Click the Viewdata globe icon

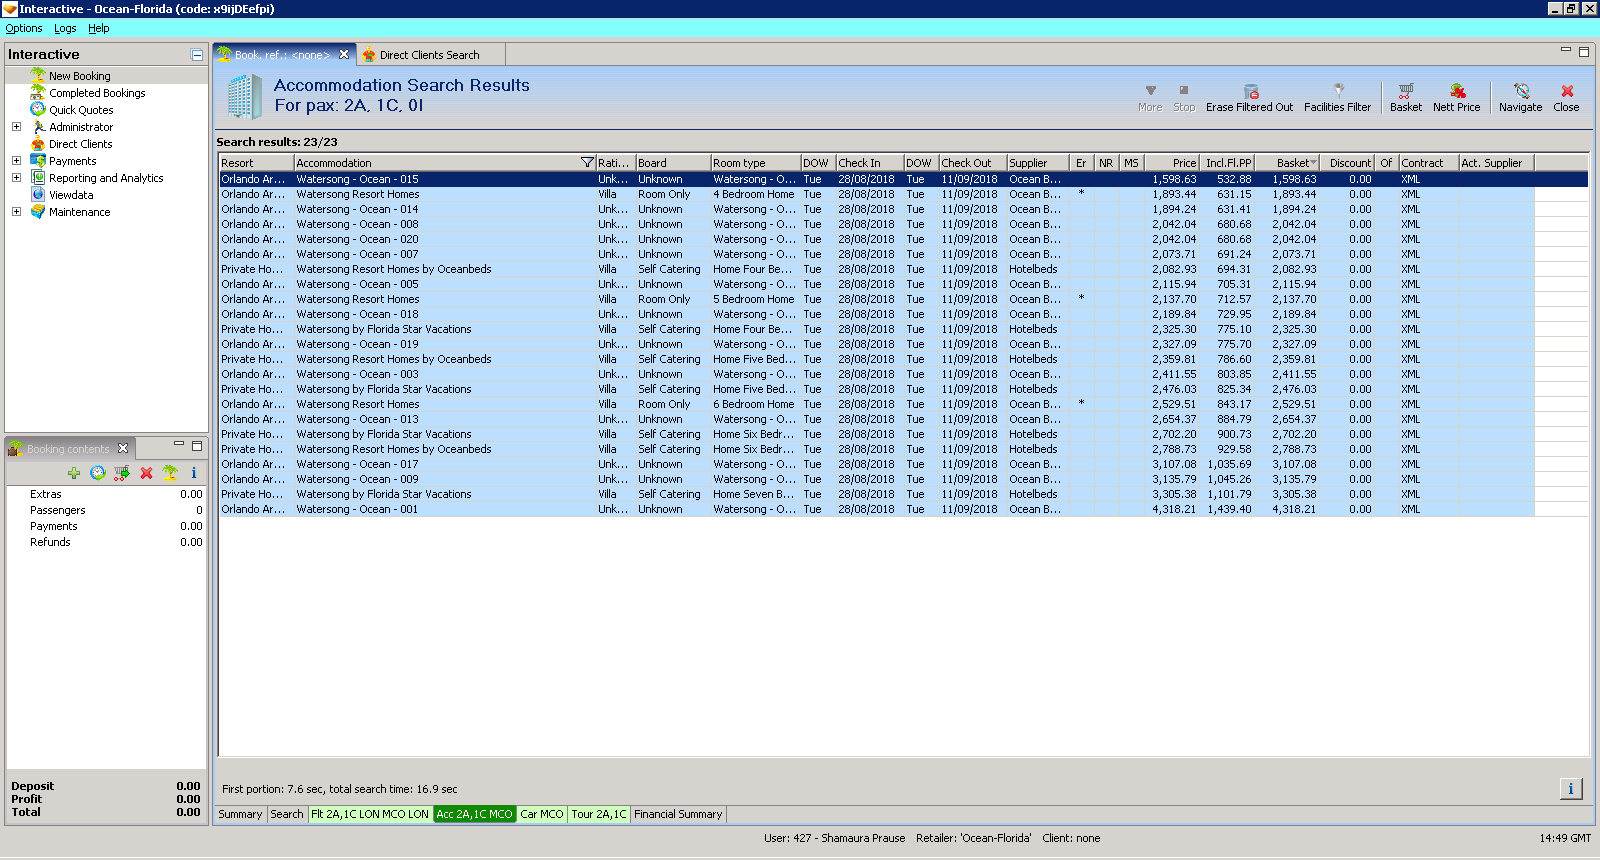38,194
